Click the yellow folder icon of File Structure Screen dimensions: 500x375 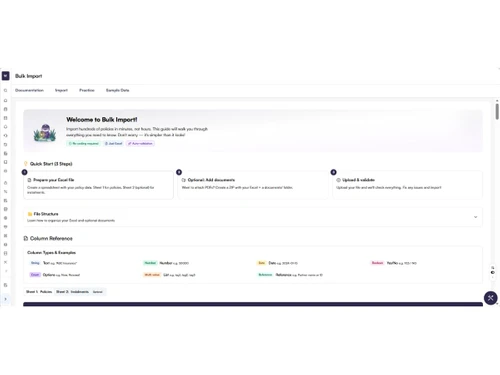(x=30, y=214)
